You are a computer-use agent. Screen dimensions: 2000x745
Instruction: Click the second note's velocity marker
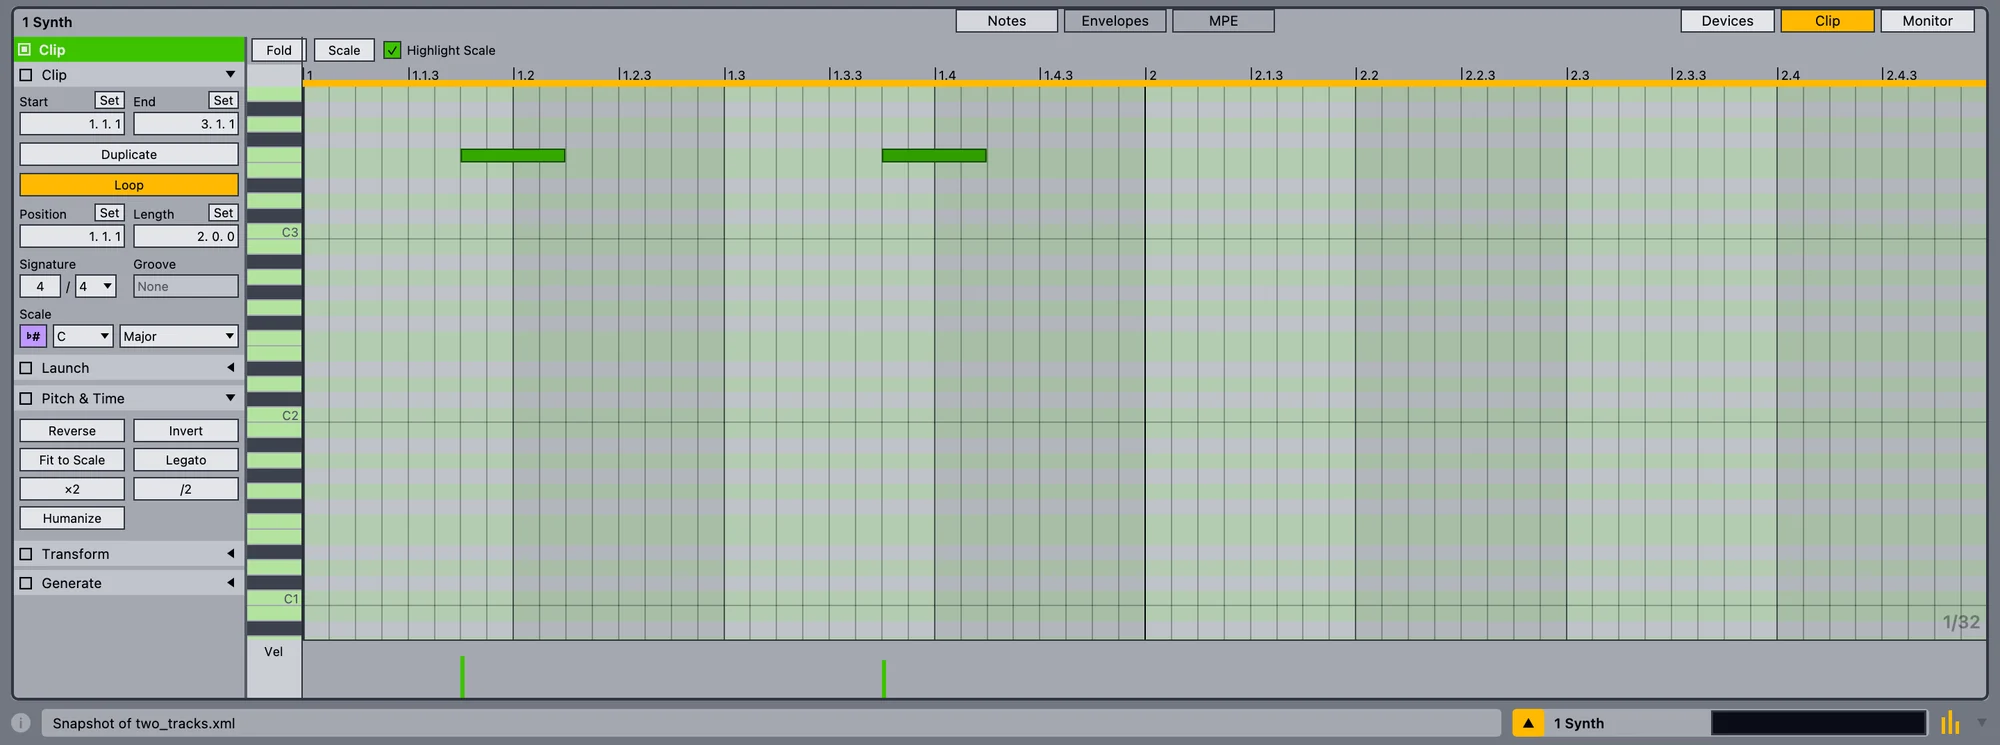point(884,679)
